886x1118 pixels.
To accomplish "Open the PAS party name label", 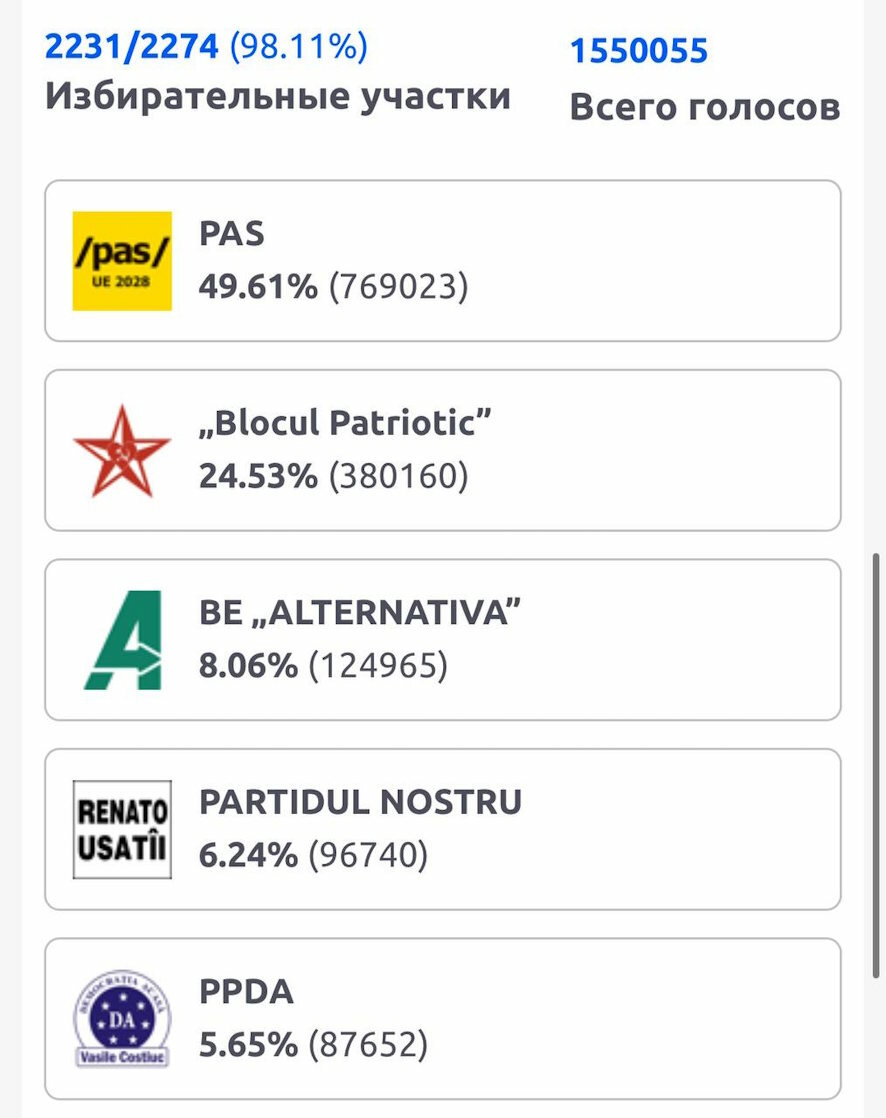I will coord(232,234).
